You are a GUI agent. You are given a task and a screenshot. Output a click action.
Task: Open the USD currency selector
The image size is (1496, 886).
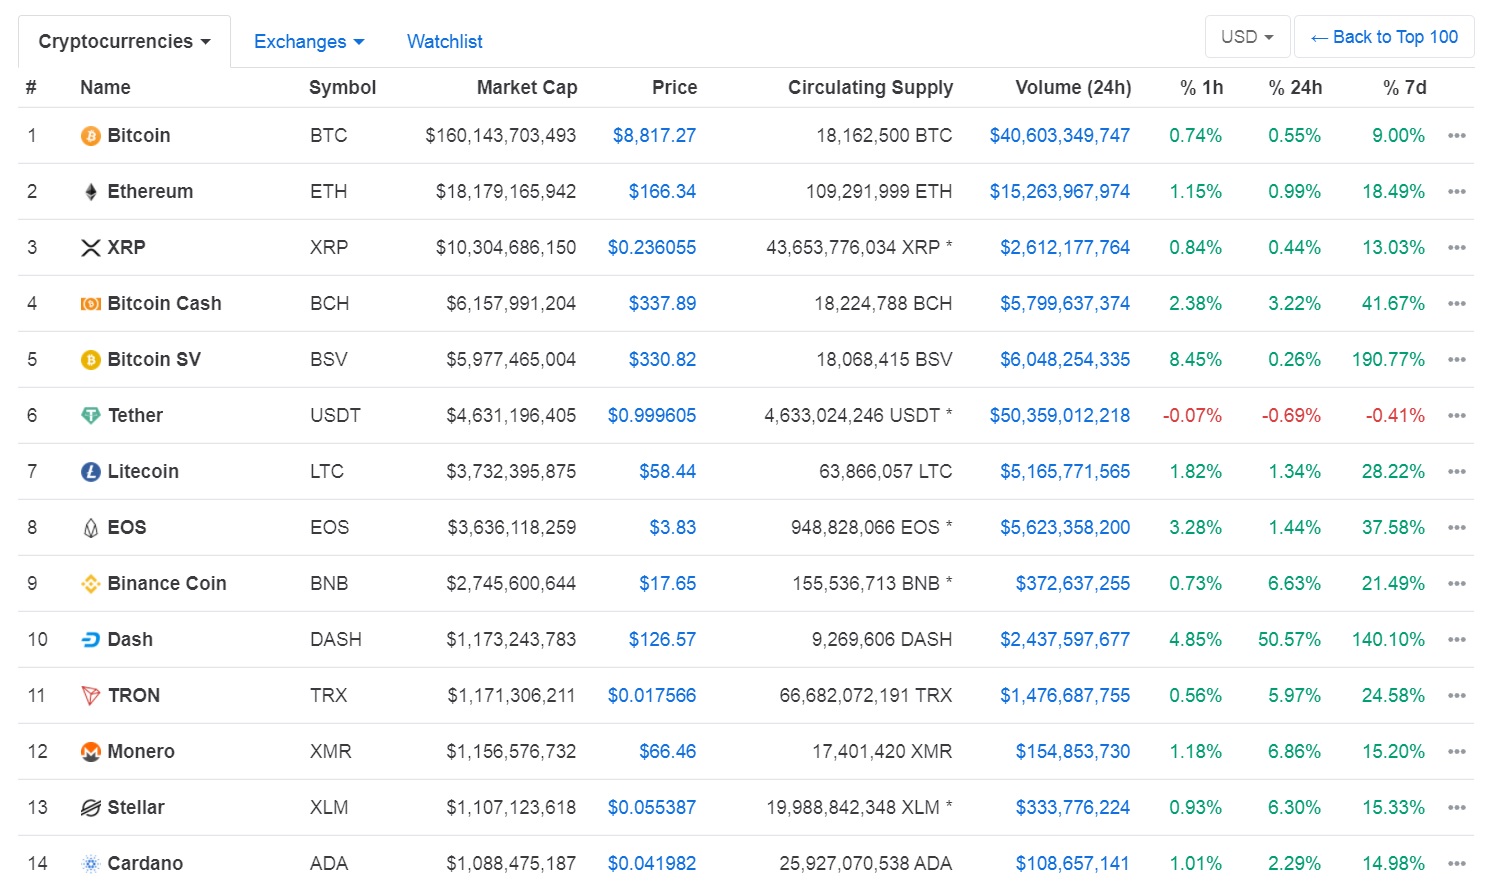[x=1247, y=37]
